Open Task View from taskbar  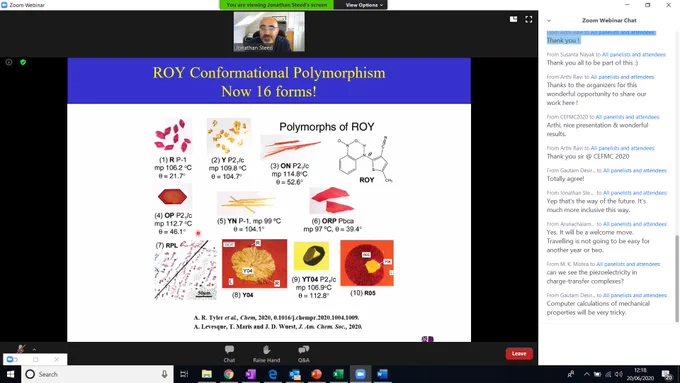(184, 374)
